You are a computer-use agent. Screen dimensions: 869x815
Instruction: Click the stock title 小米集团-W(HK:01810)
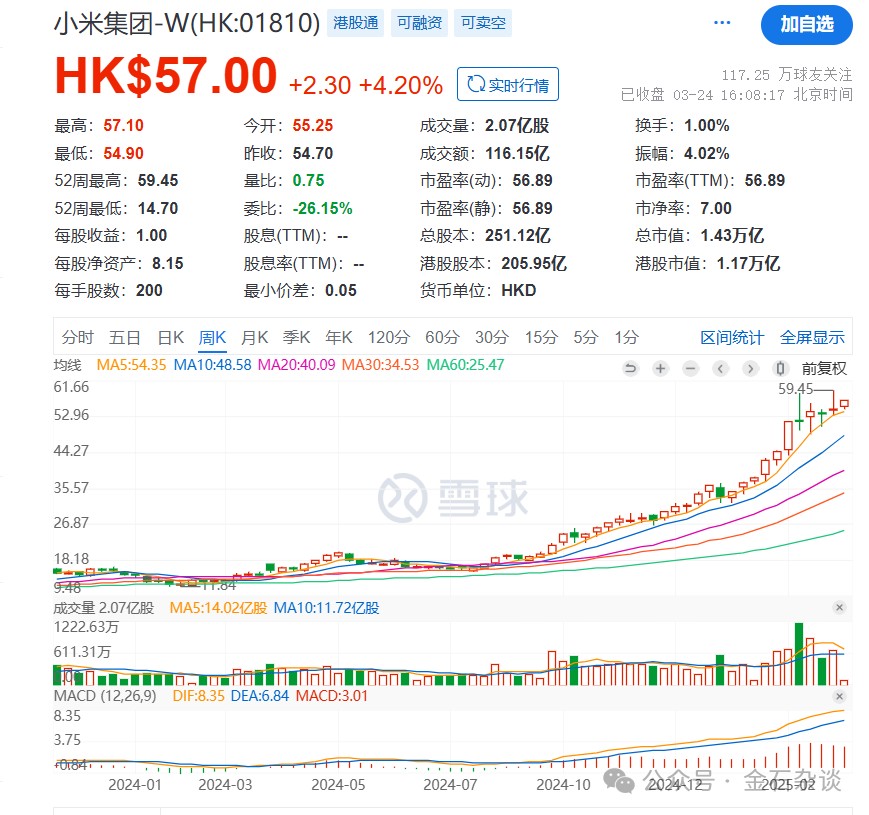[x=187, y=23]
